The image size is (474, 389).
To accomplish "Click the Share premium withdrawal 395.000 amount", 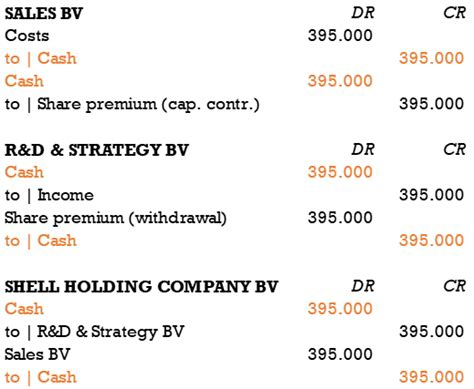I will pos(340,218).
